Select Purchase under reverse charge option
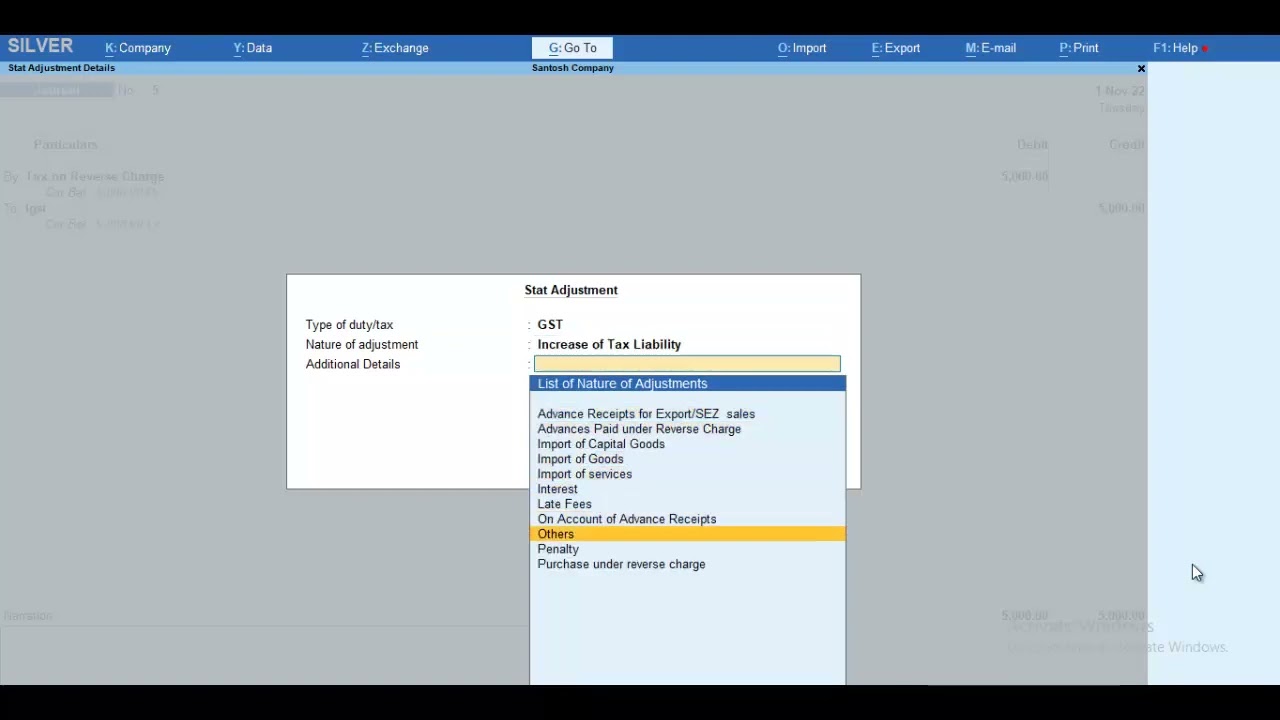Screen dimensions: 1280x720 [687, 564]
